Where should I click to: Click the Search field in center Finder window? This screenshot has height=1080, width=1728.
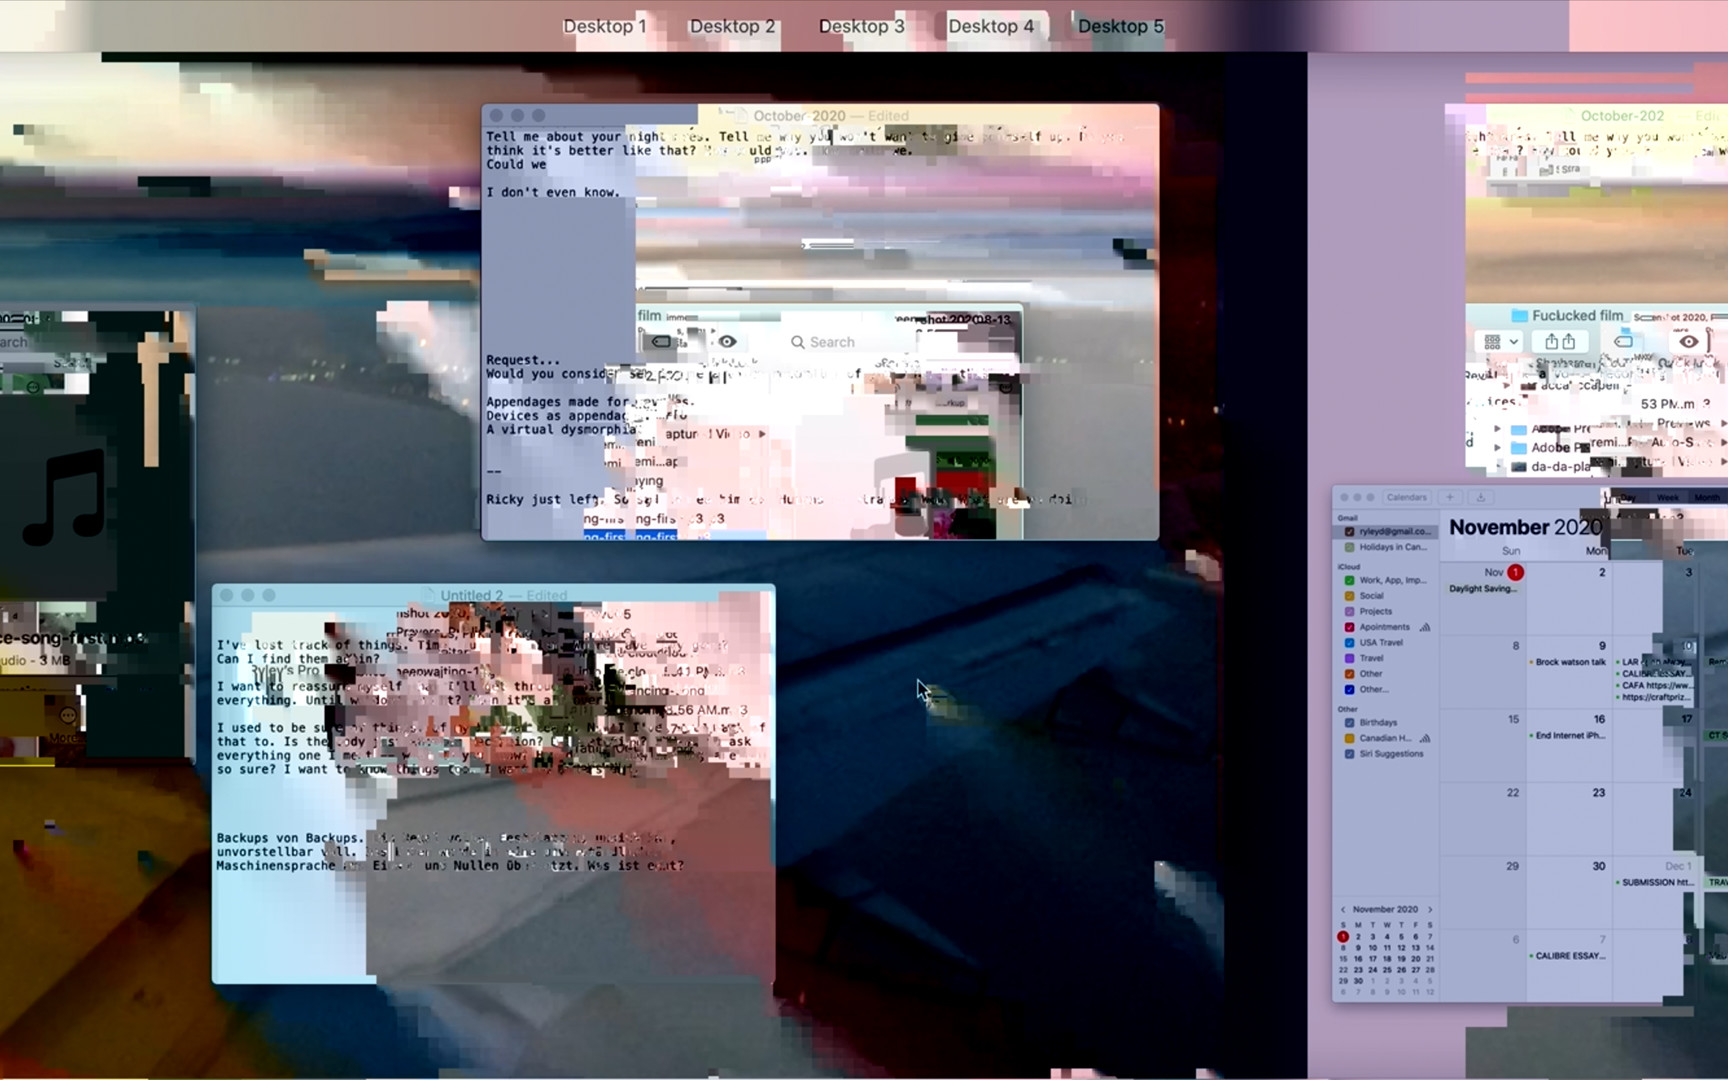(831, 342)
